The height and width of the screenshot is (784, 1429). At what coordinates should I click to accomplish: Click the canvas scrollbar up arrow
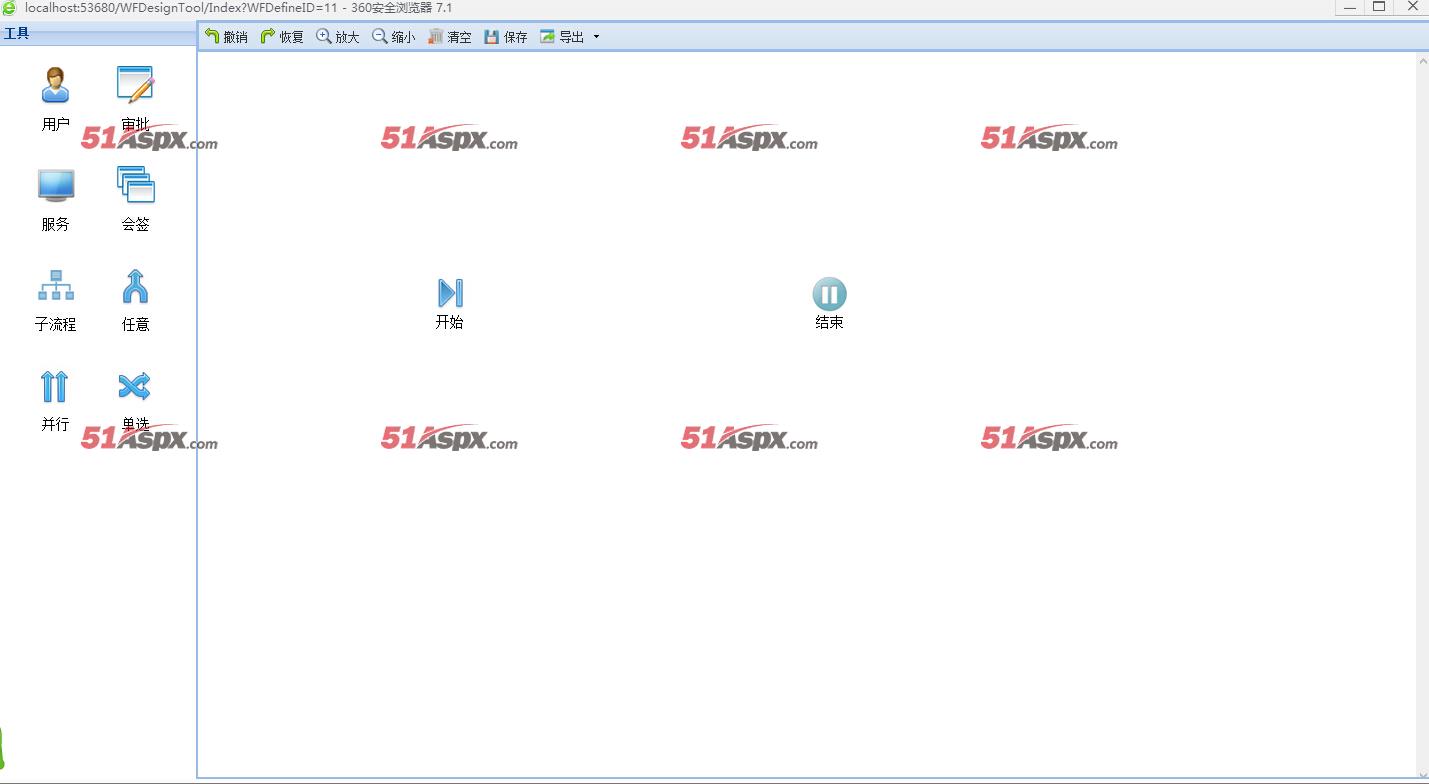tap(1423, 61)
